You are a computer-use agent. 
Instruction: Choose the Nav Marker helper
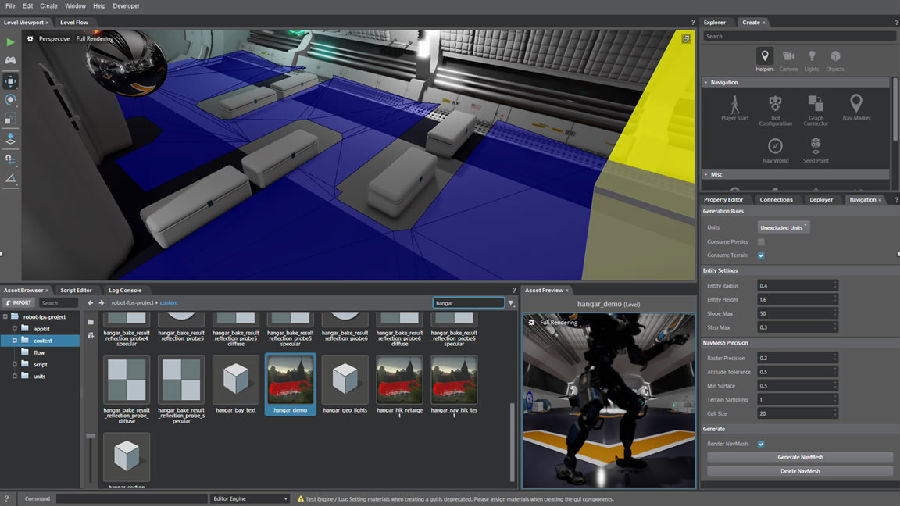tap(856, 108)
